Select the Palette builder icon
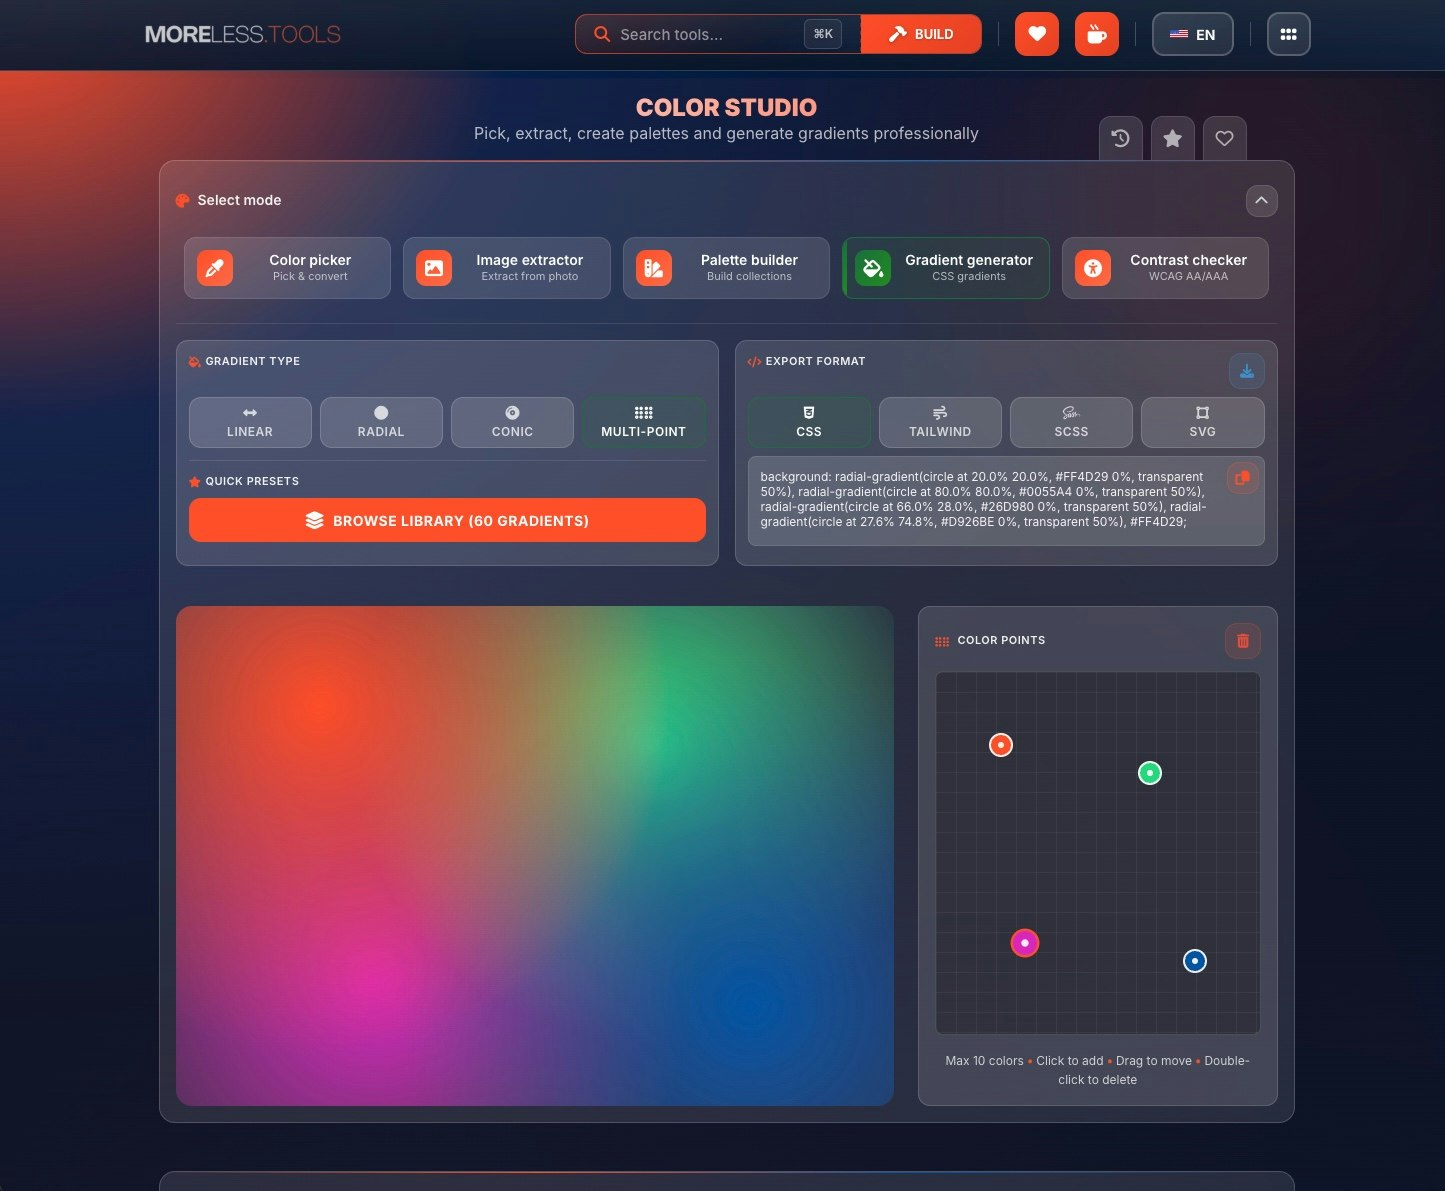1445x1191 pixels. (x=653, y=267)
